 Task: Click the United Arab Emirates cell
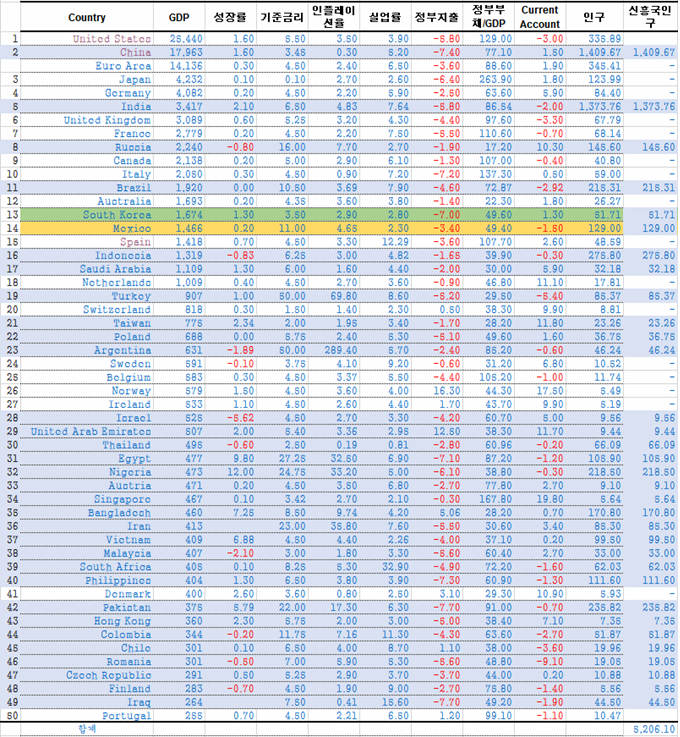point(86,431)
